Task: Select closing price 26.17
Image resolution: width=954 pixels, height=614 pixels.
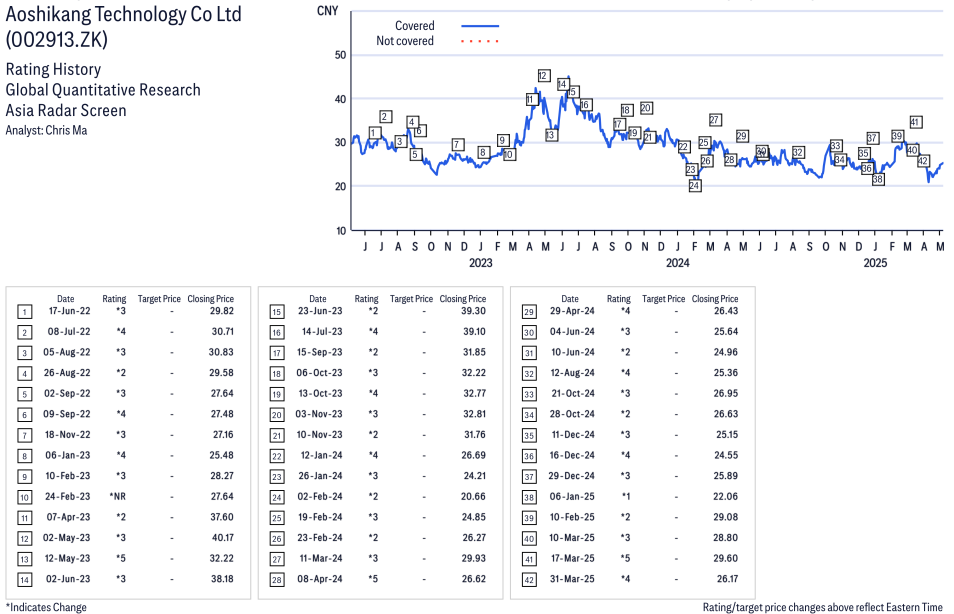Action: click(x=728, y=579)
